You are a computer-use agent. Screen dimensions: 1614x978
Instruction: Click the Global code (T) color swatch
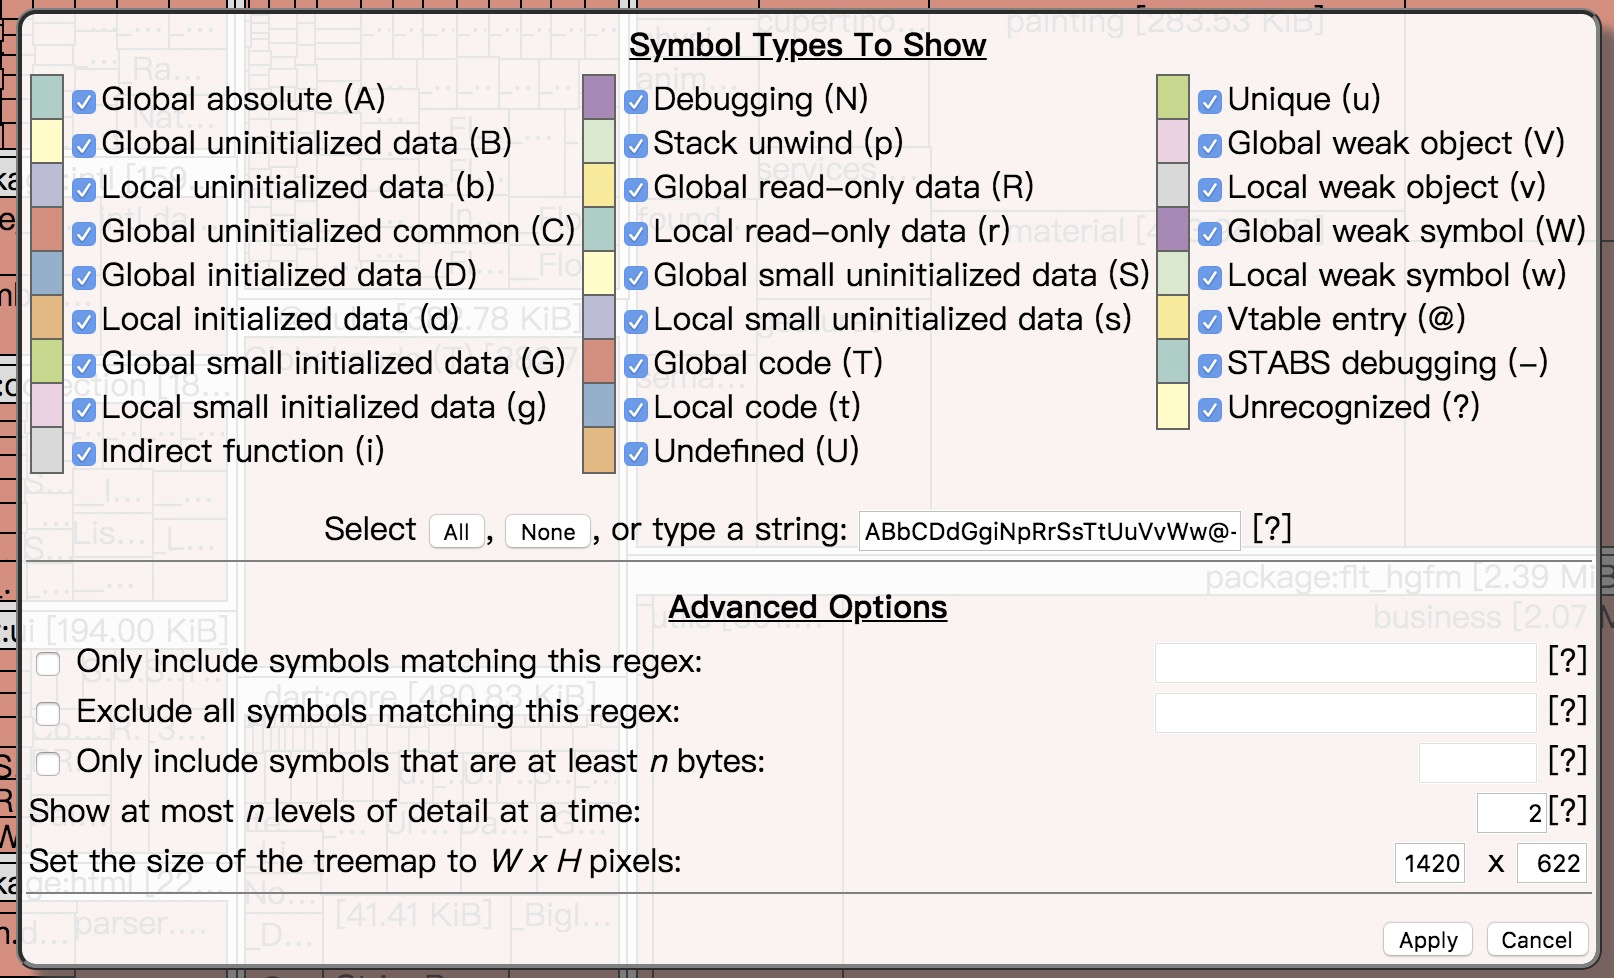click(599, 362)
